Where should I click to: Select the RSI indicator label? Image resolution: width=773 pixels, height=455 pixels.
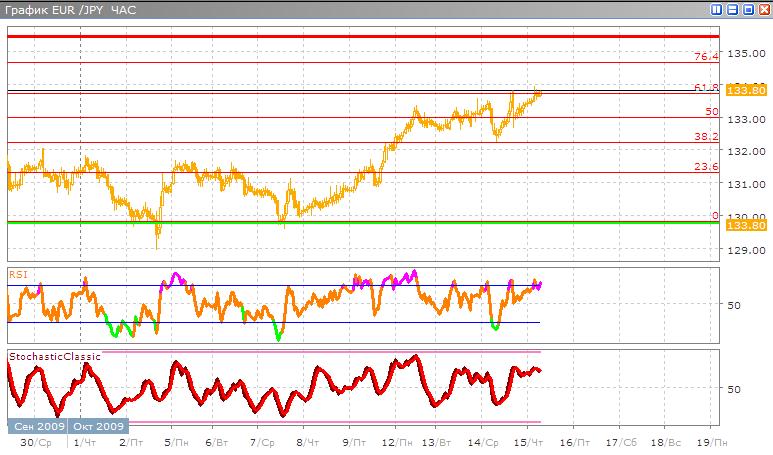coord(18,272)
